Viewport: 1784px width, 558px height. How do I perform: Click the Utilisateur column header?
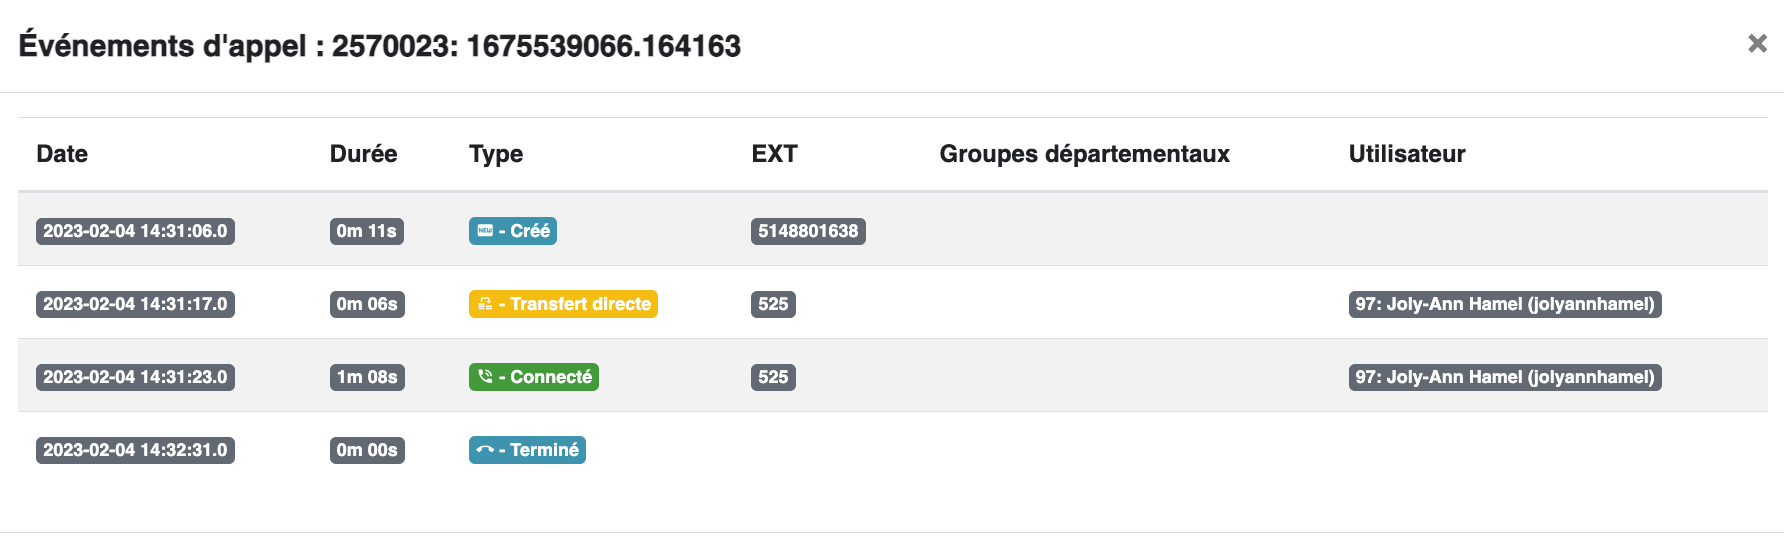[x=1407, y=154]
